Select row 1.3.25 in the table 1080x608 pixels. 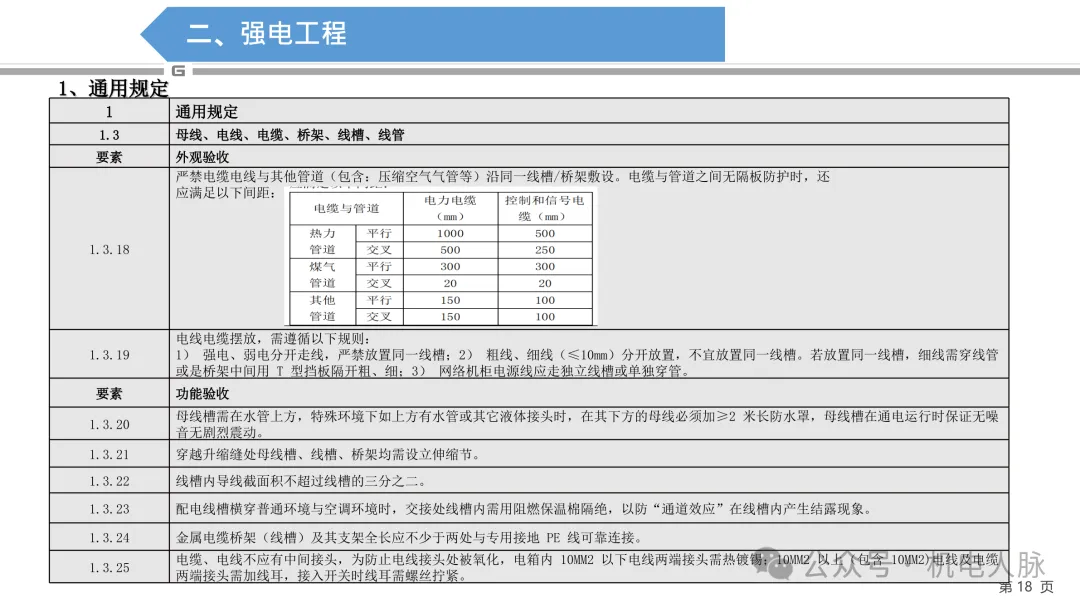[x=110, y=570]
